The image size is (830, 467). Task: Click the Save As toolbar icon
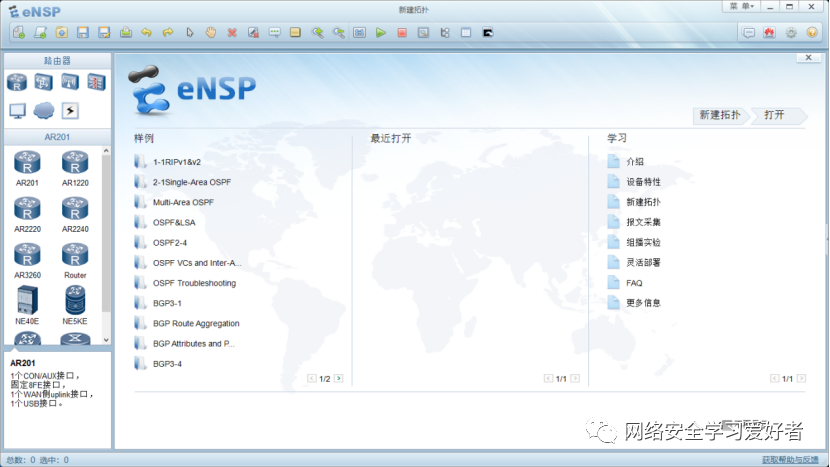pos(104,33)
